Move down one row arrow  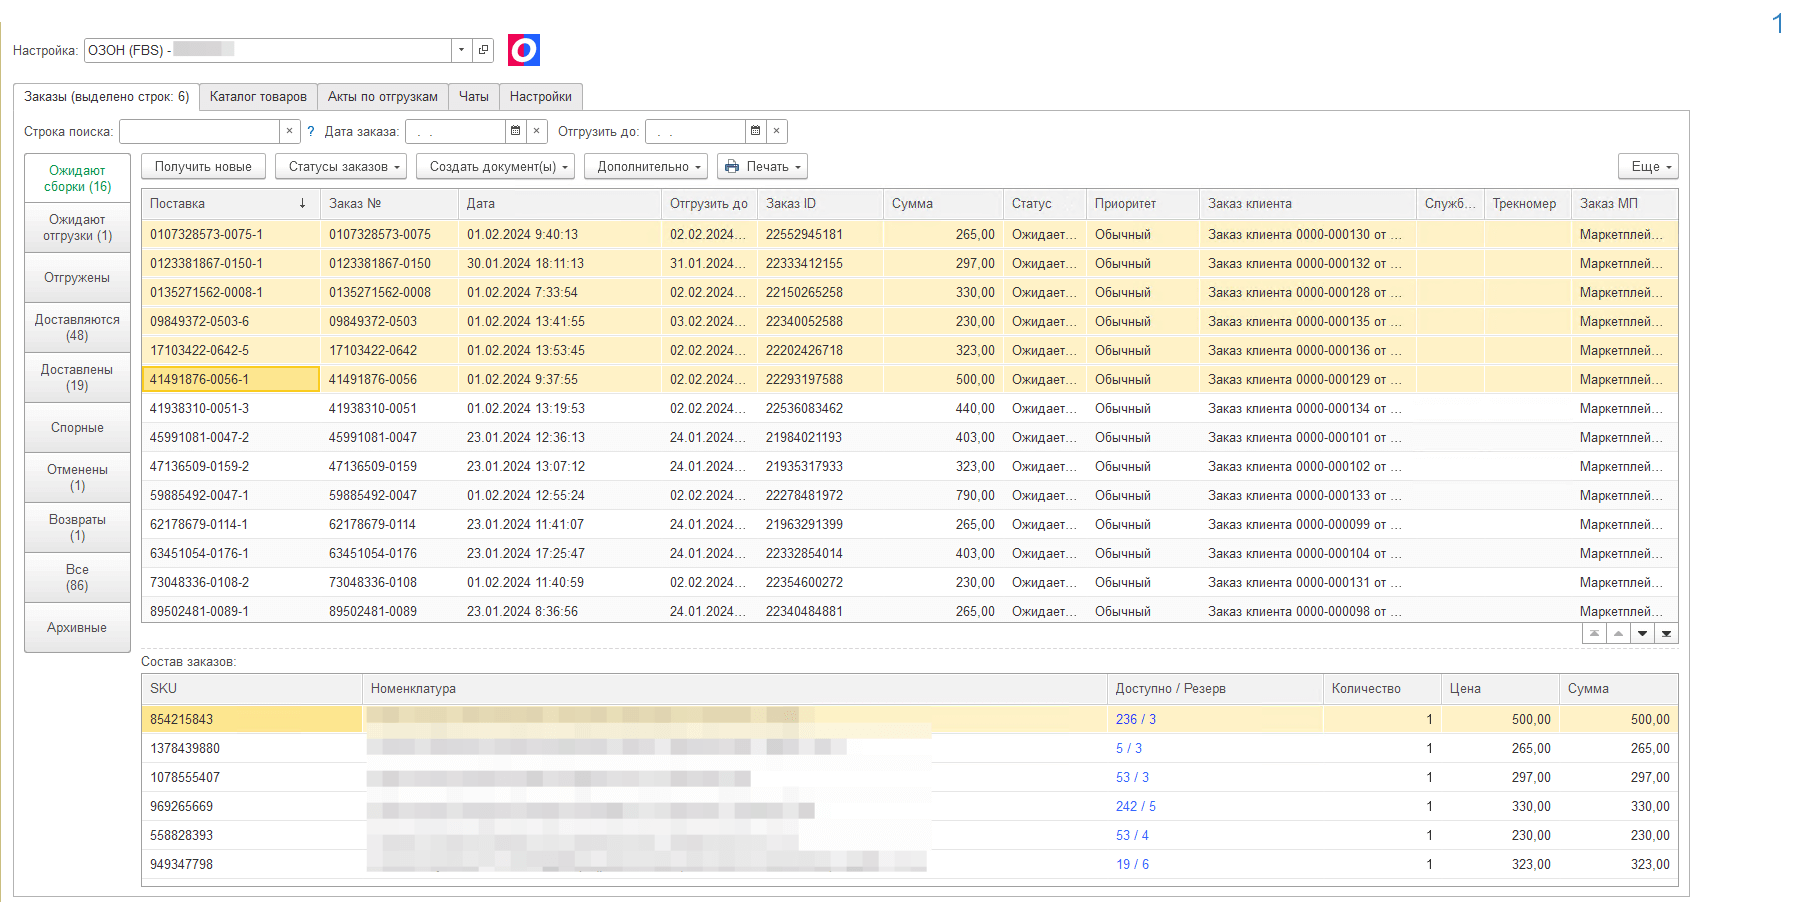(1642, 634)
